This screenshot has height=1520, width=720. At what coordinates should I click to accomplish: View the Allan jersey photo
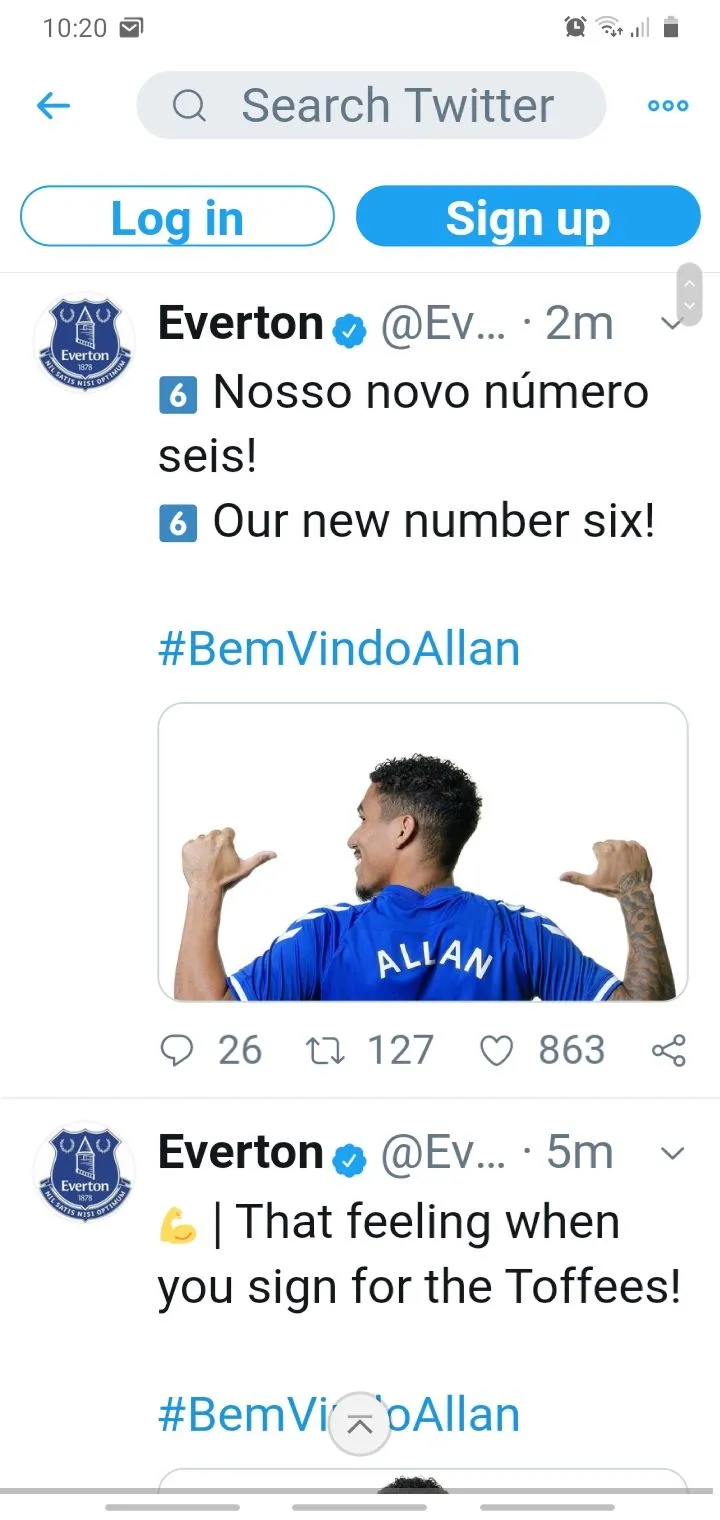(423, 851)
